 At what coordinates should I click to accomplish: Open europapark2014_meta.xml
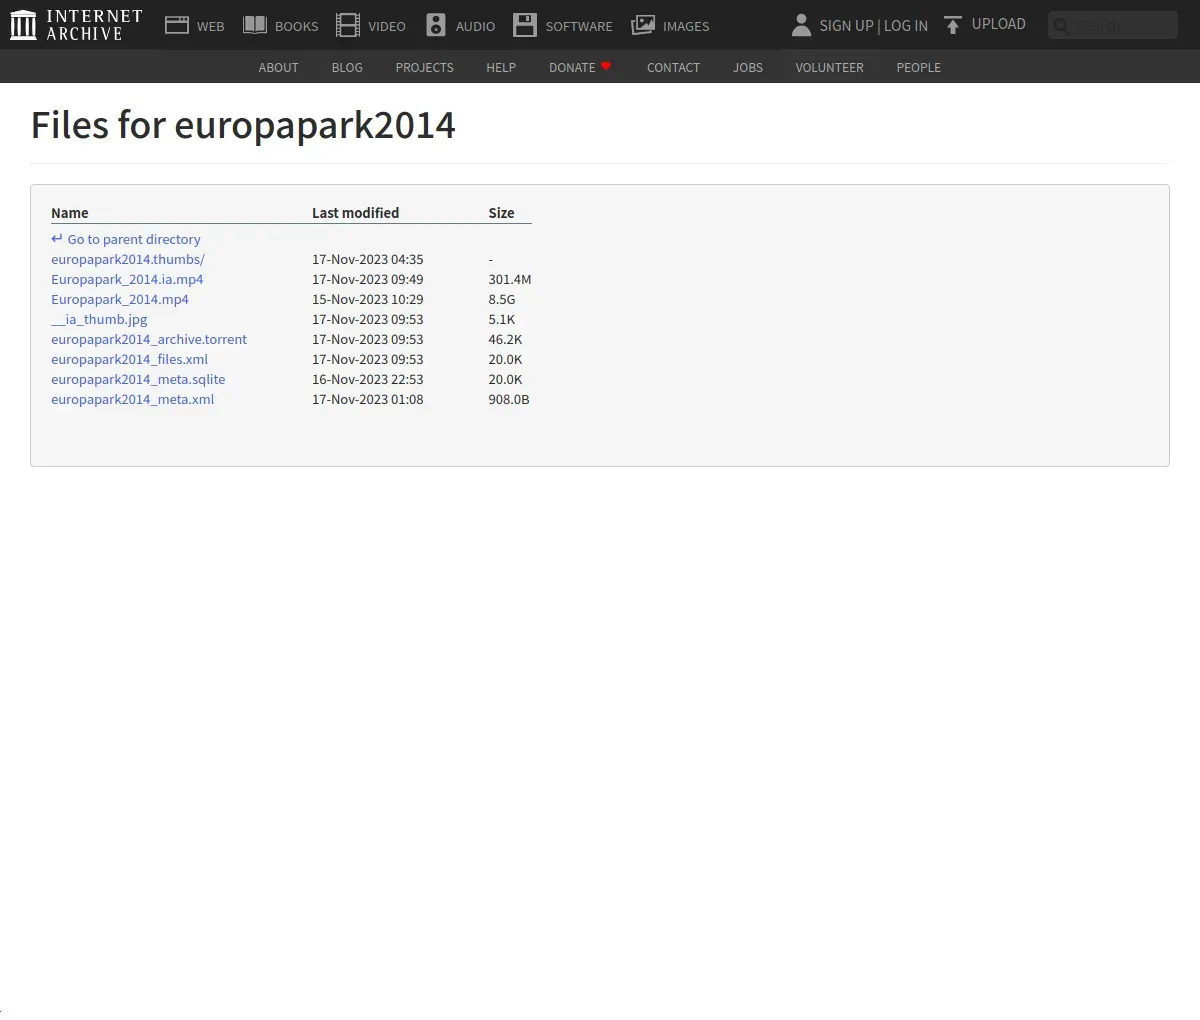(x=133, y=399)
